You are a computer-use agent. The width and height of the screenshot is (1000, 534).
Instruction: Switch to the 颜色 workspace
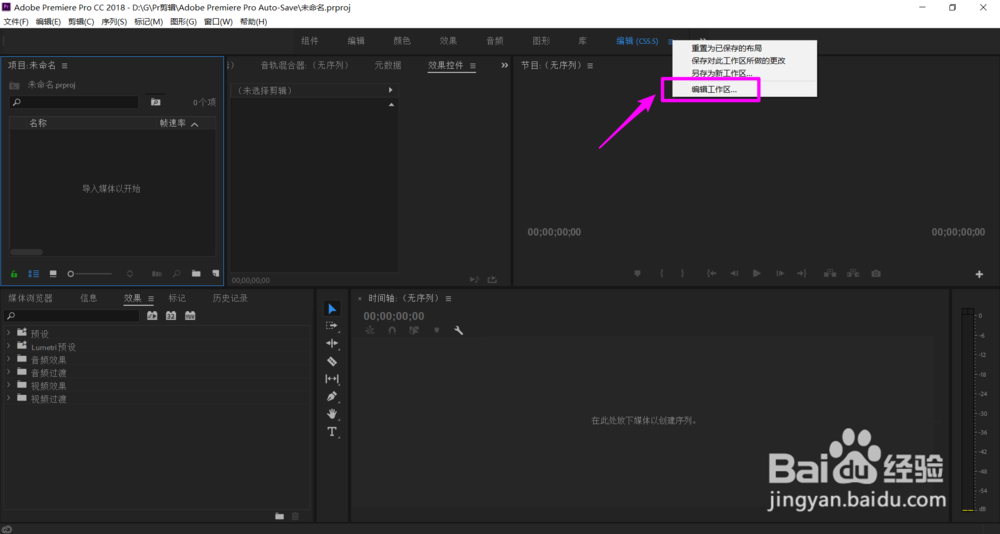click(x=402, y=41)
